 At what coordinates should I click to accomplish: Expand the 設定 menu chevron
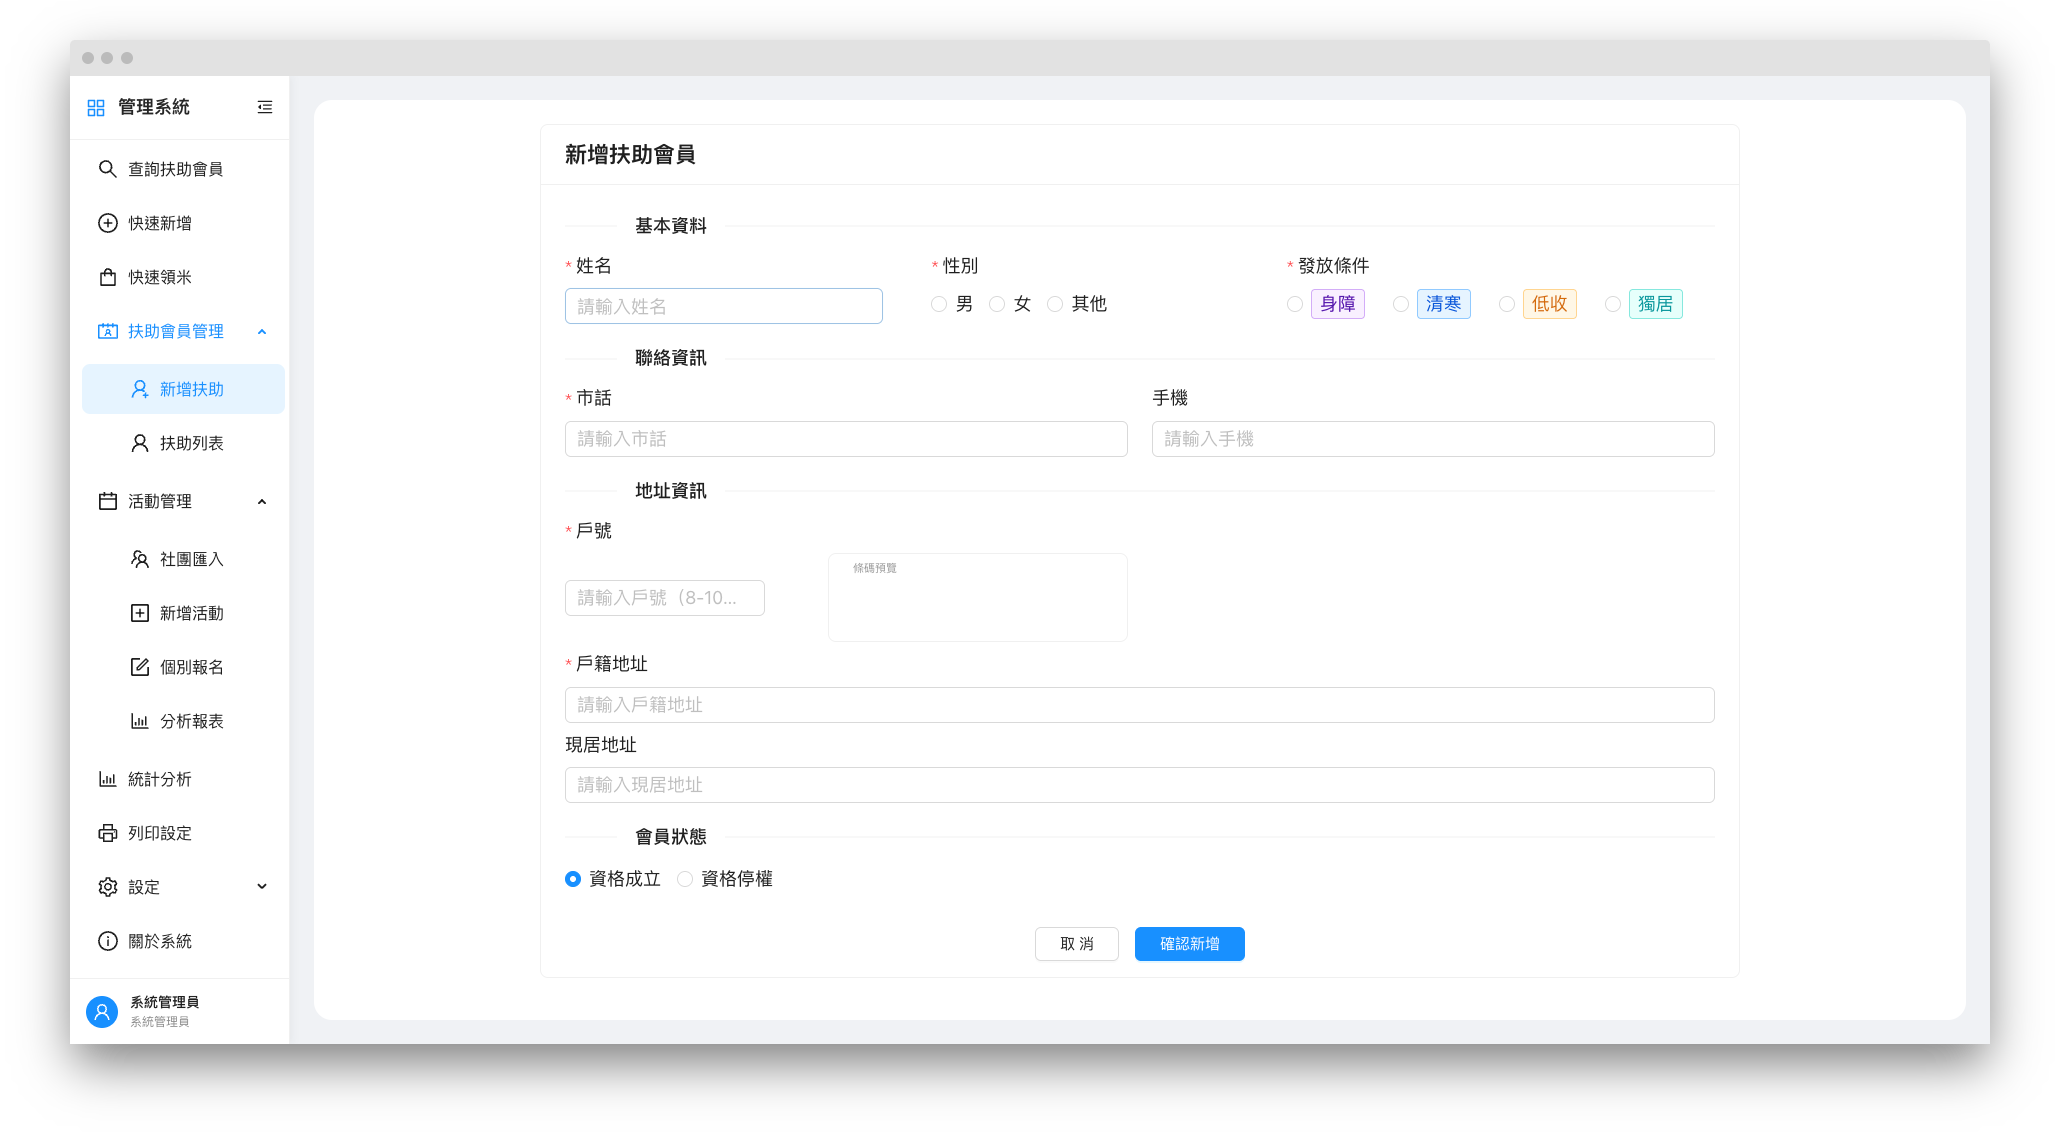[262, 887]
